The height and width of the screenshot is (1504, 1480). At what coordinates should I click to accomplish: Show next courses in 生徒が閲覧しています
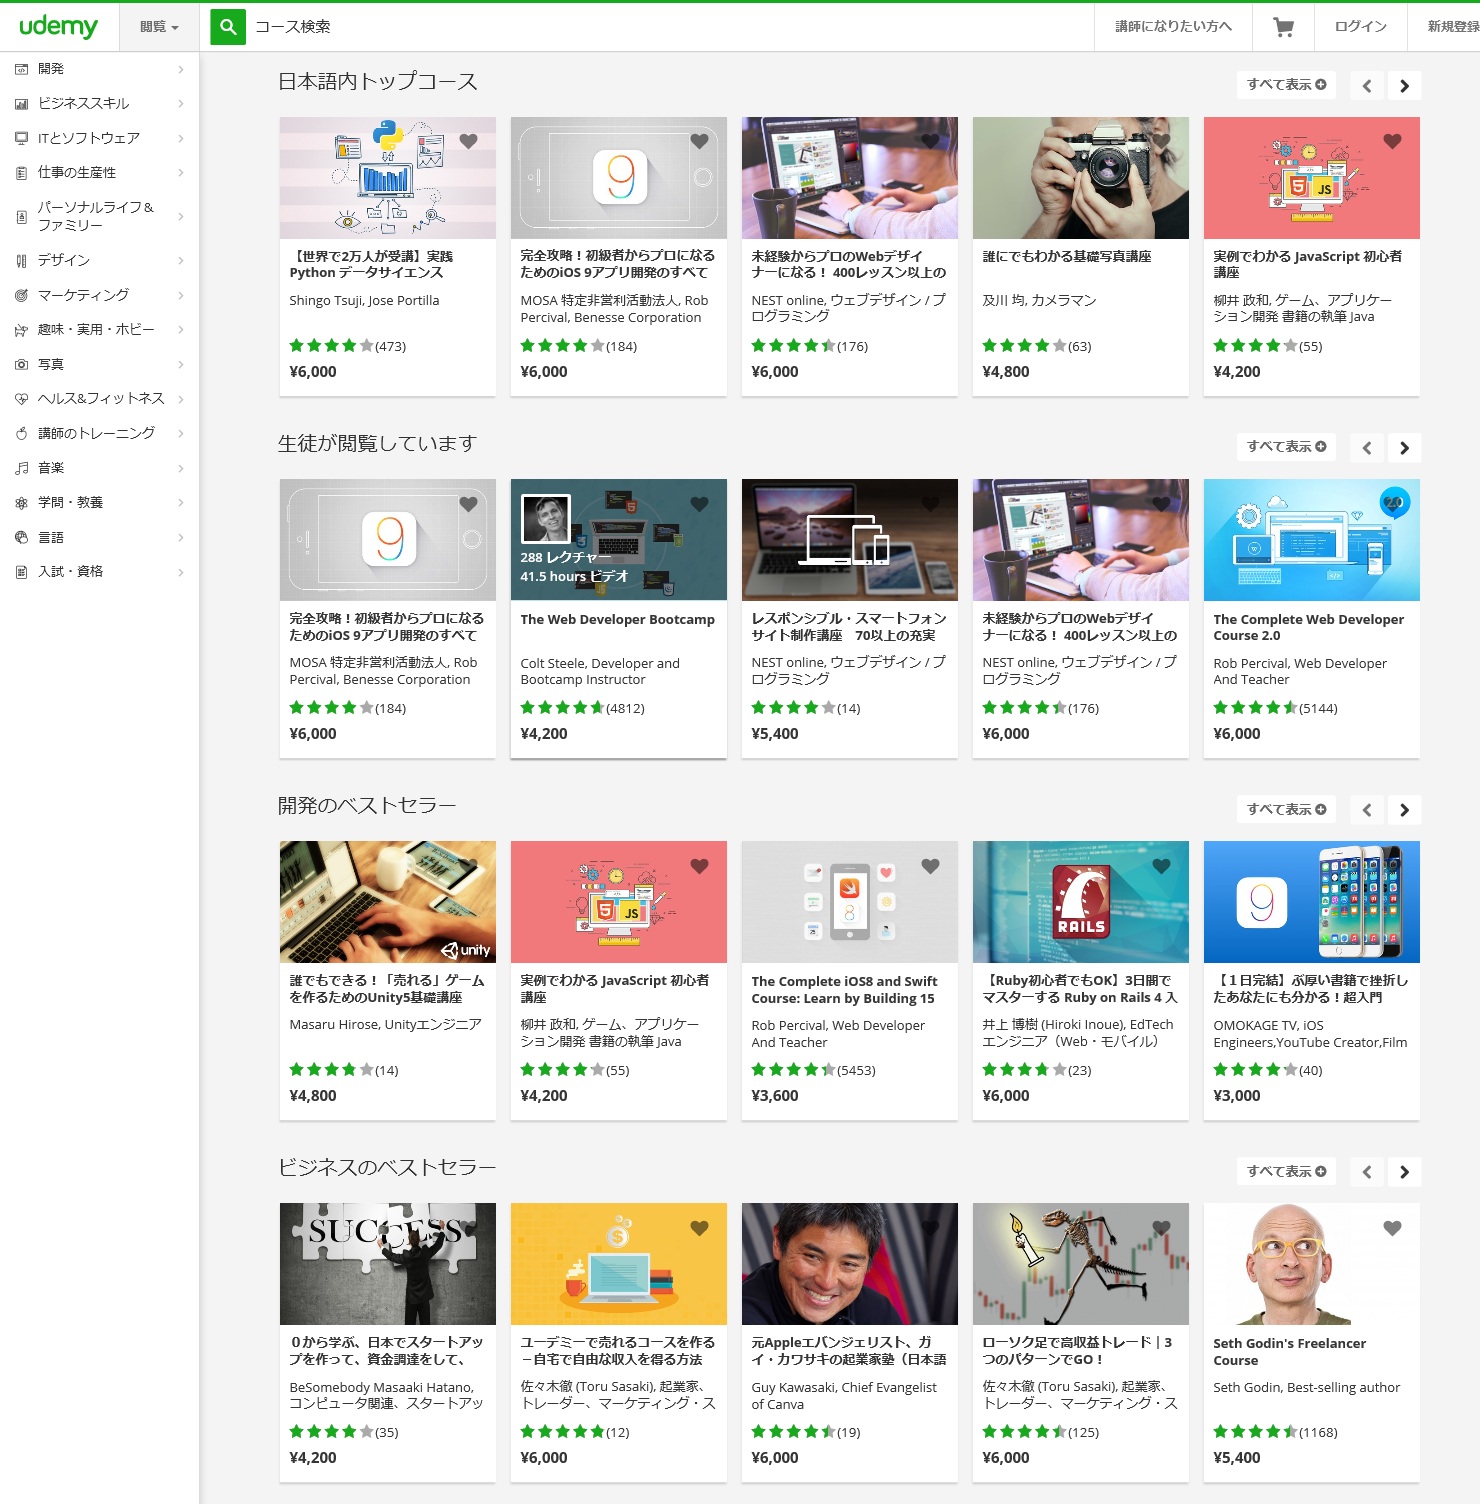pos(1404,448)
